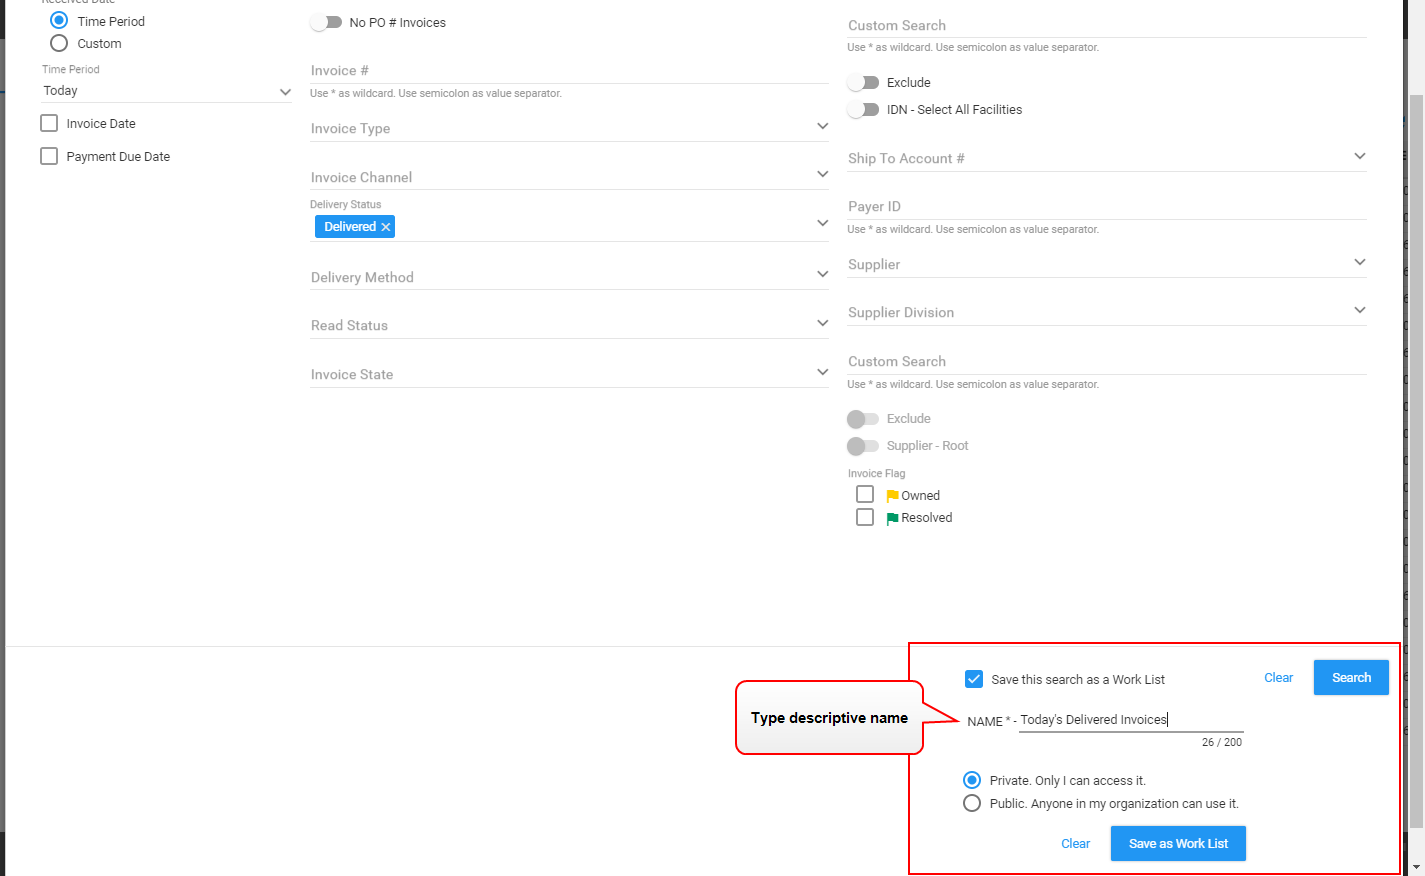The height and width of the screenshot is (876, 1425).
Task: Check the Payment Due Date checkbox
Action: pos(49,156)
